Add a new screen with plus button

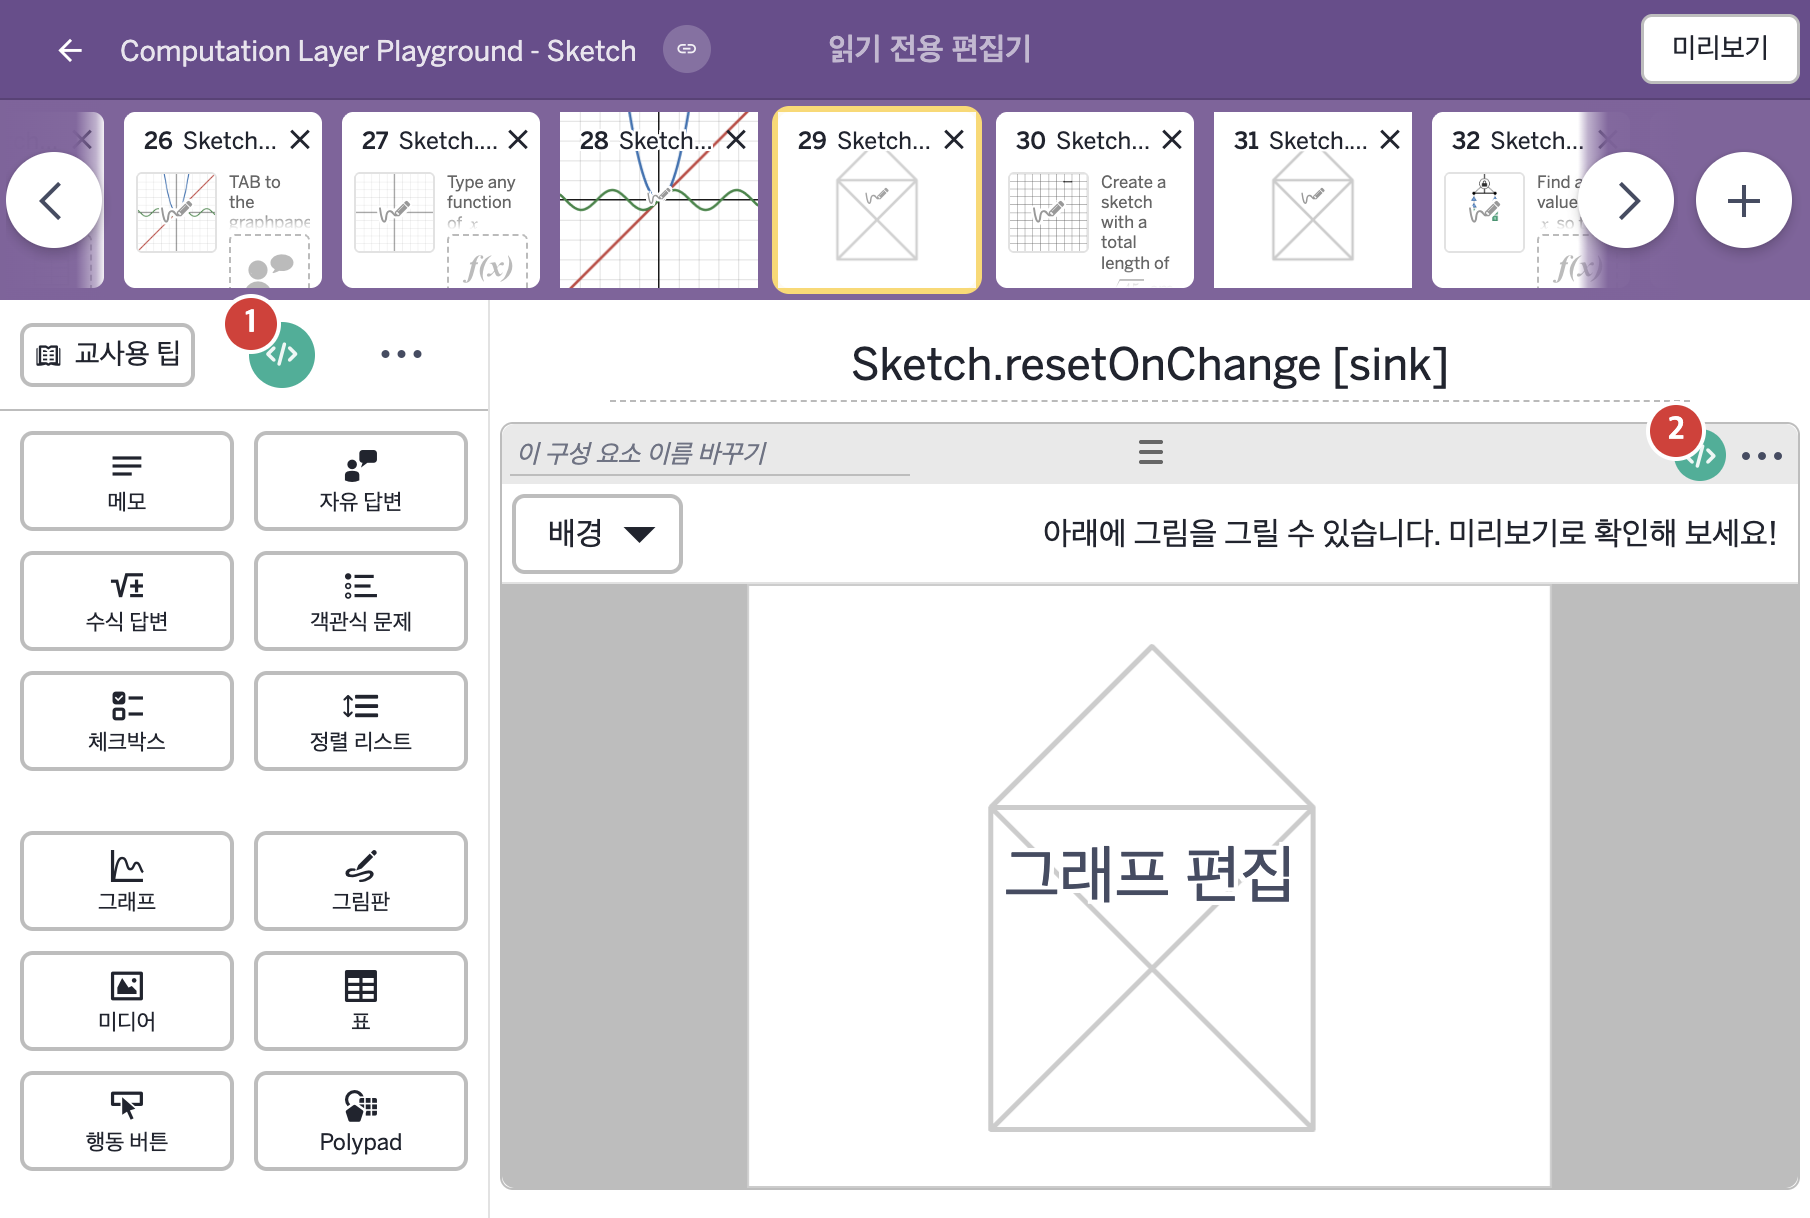pyautogui.click(x=1743, y=201)
